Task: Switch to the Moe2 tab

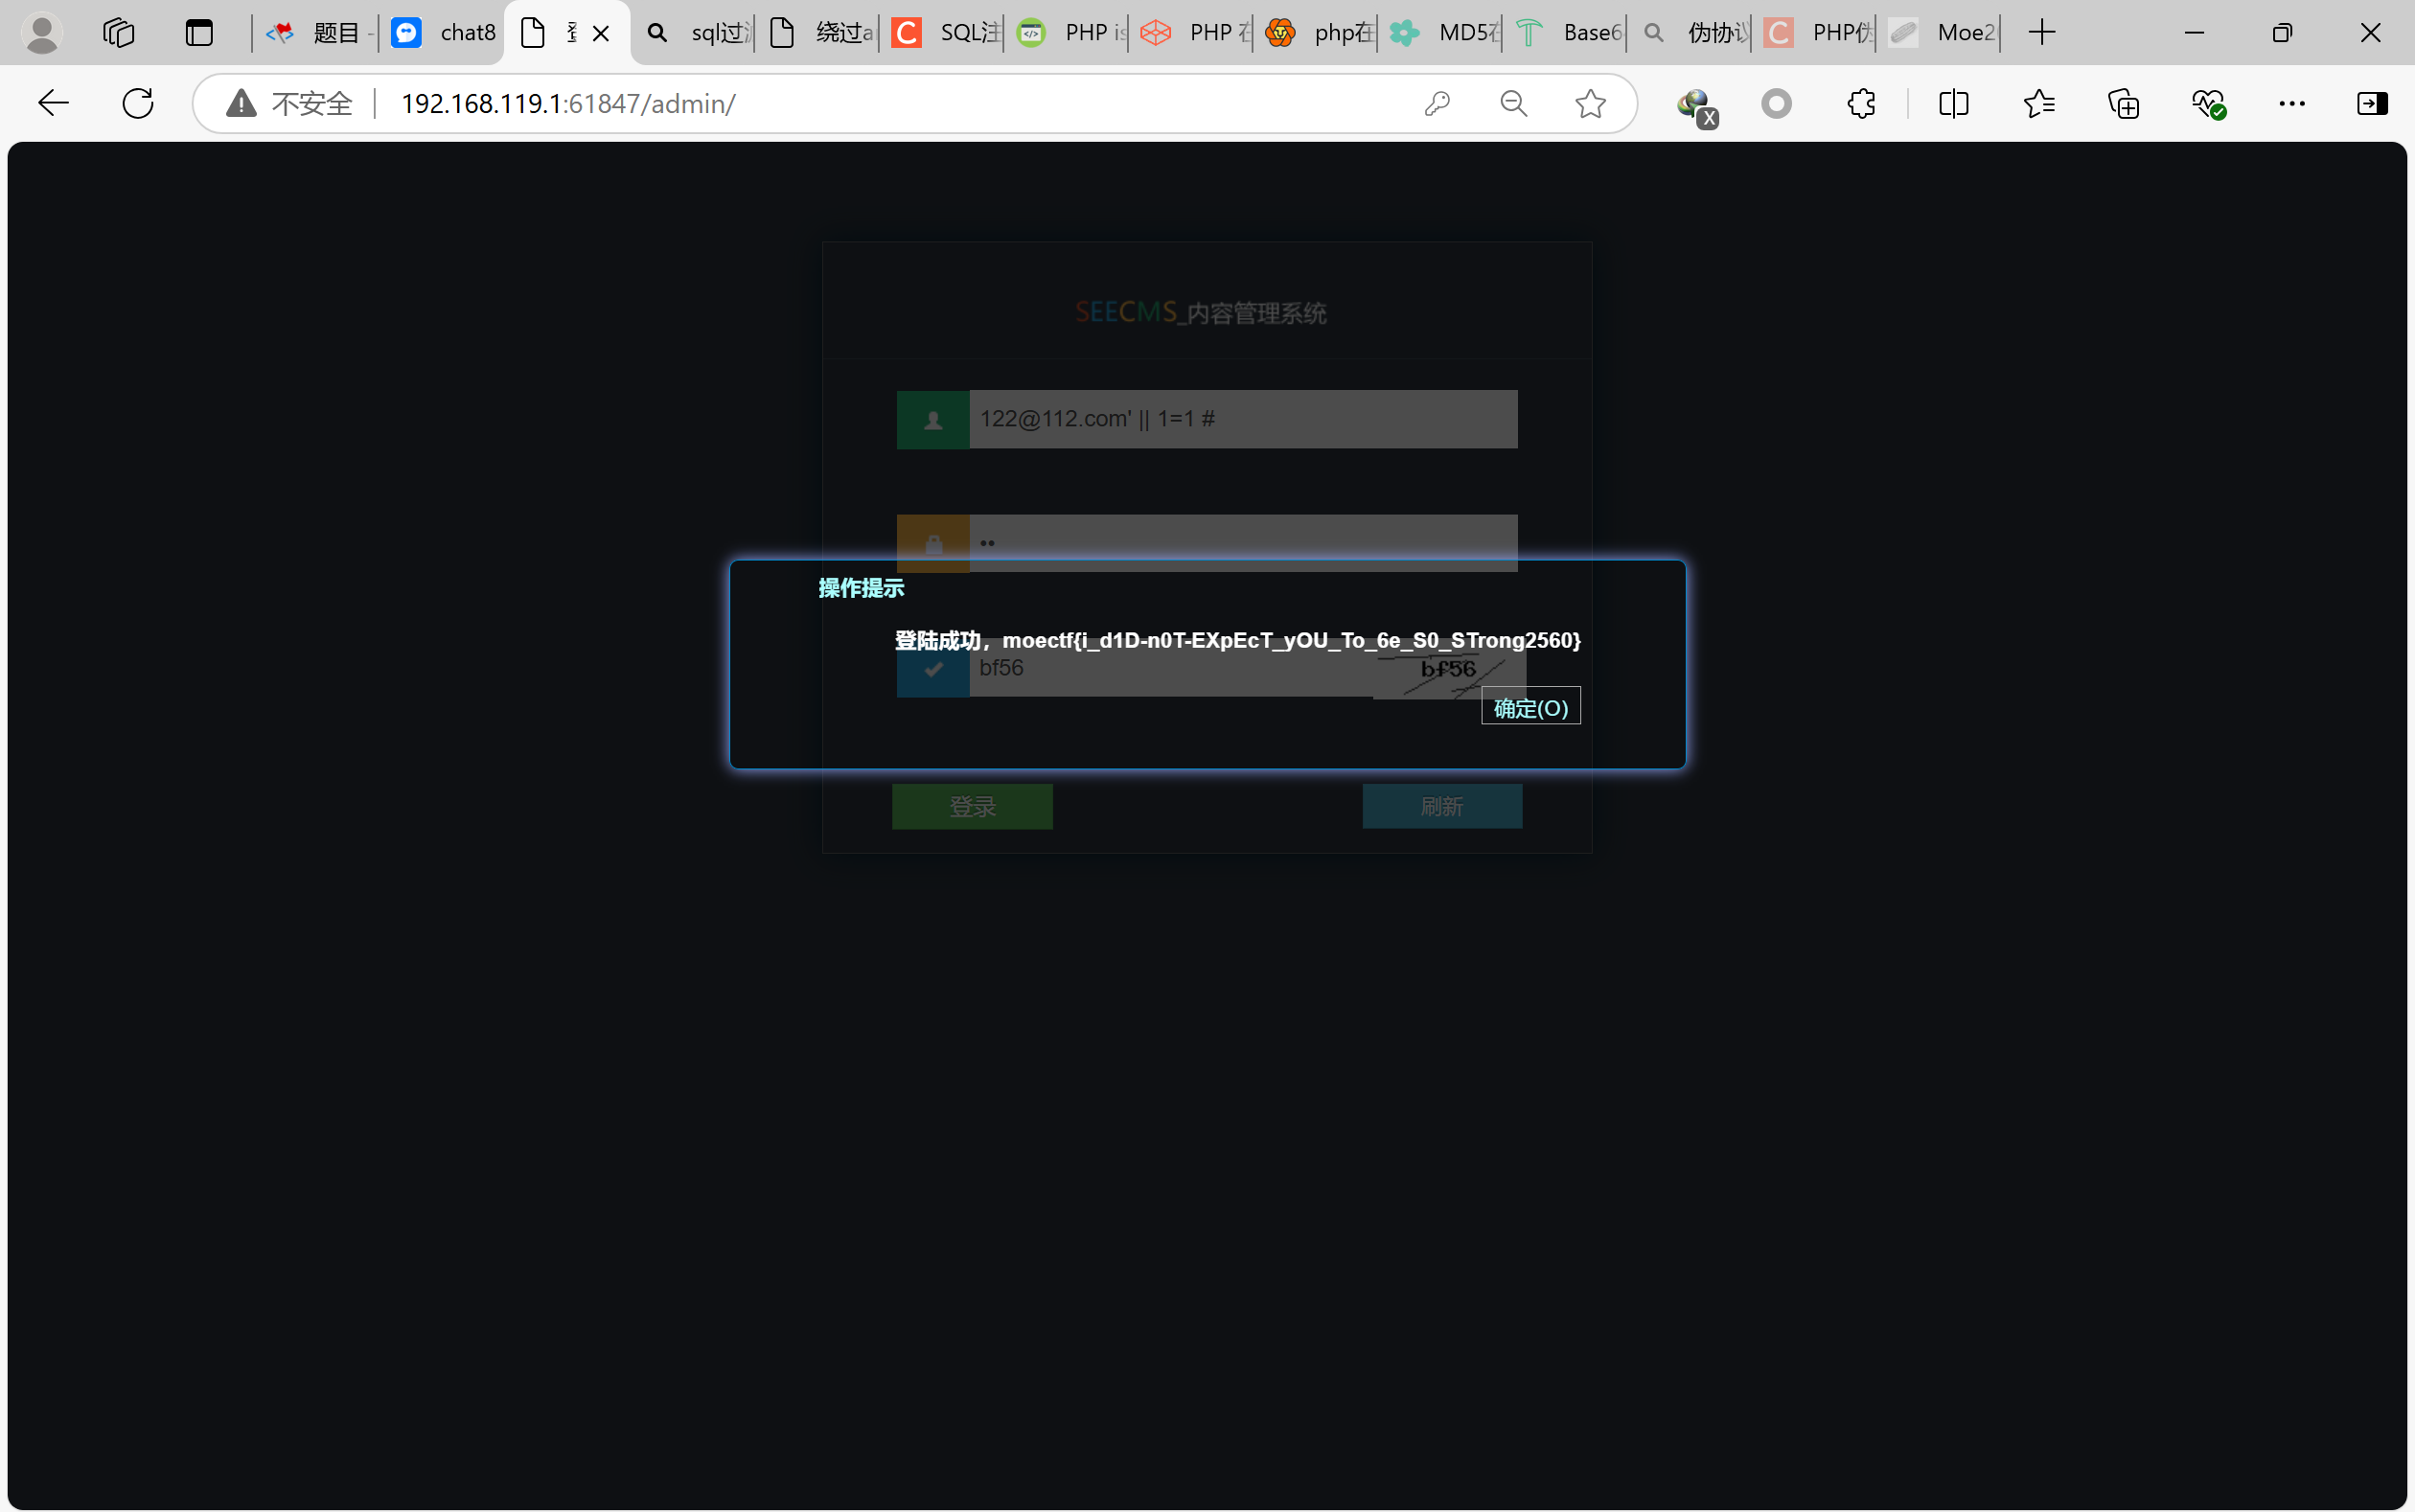Action: click(x=1939, y=33)
